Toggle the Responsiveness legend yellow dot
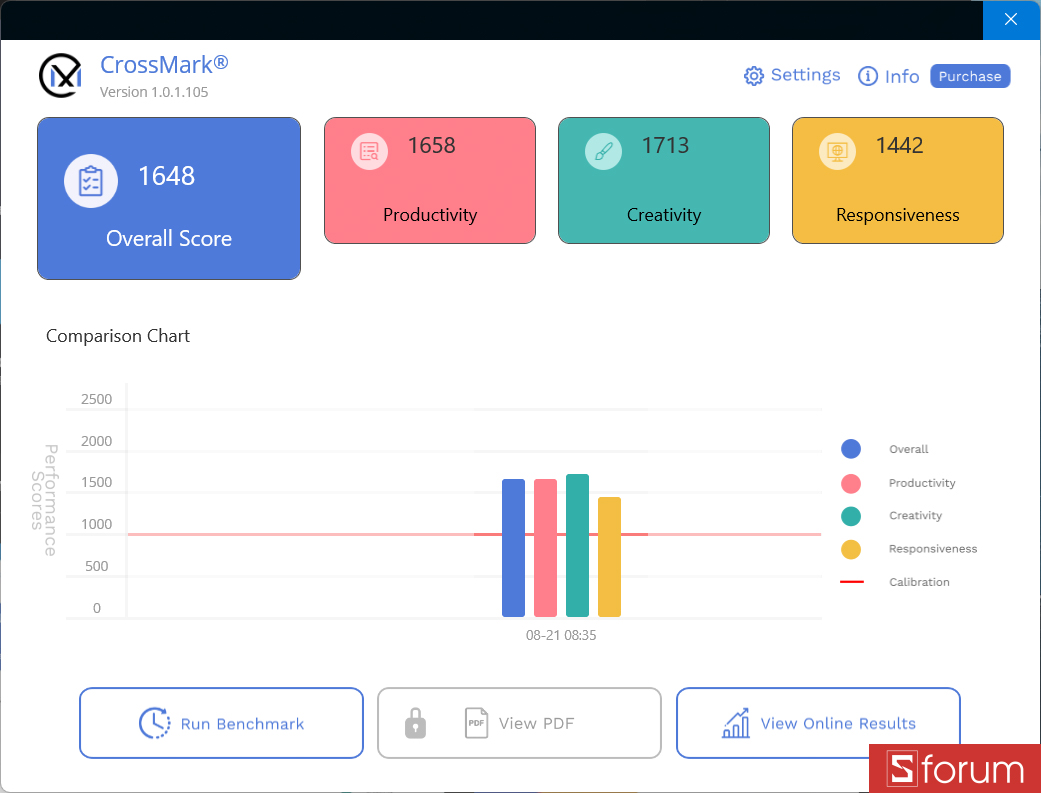Image resolution: width=1041 pixels, height=793 pixels. tap(850, 549)
